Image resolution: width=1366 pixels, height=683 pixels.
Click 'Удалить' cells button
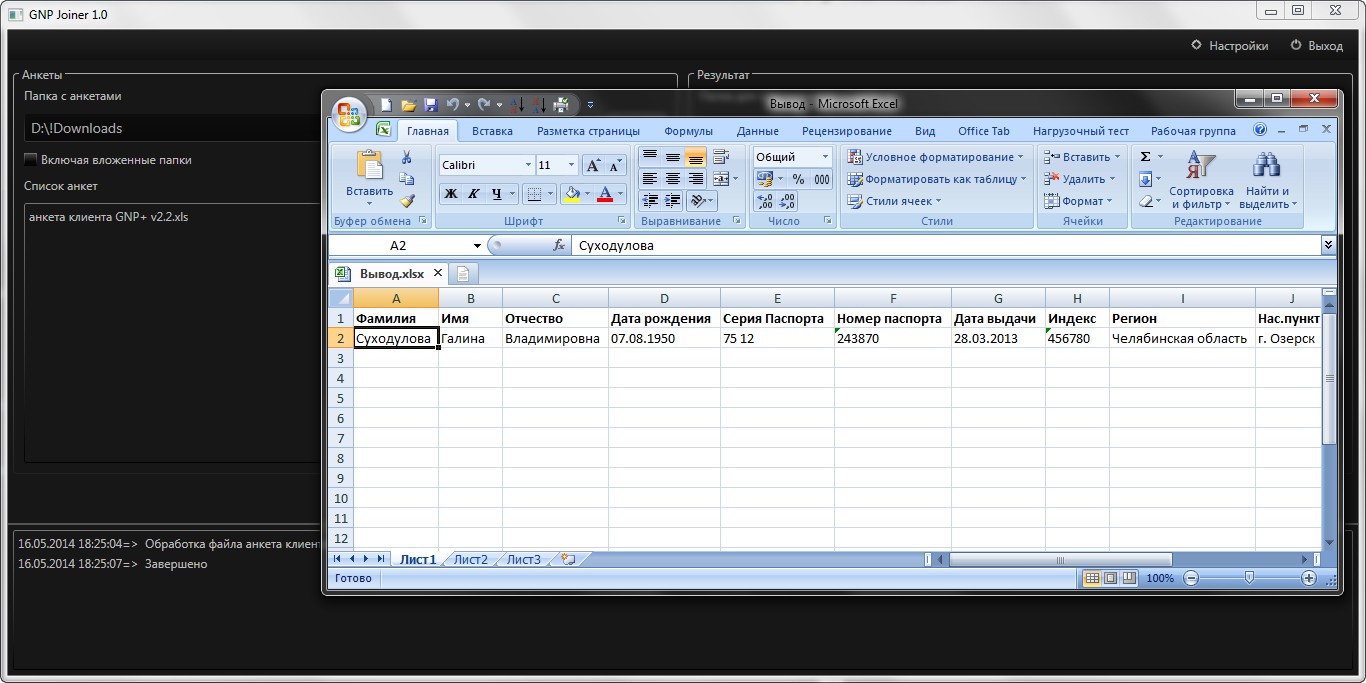1079,179
